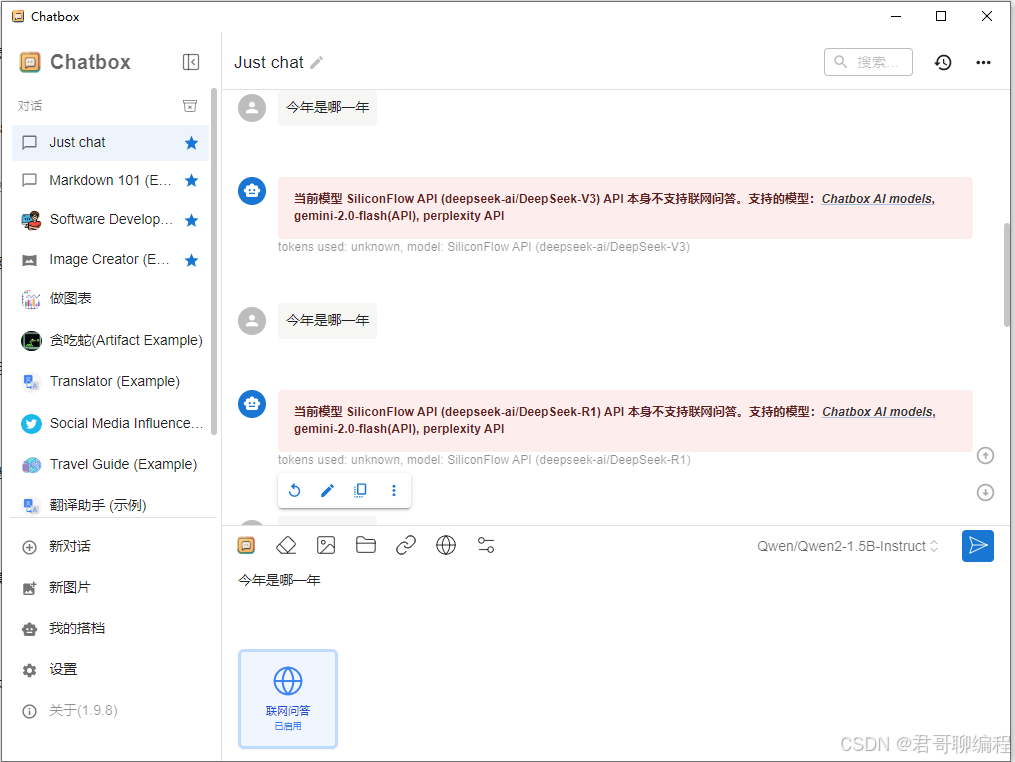
Task: Click the second user avatar icon
Action: (252, 320)
